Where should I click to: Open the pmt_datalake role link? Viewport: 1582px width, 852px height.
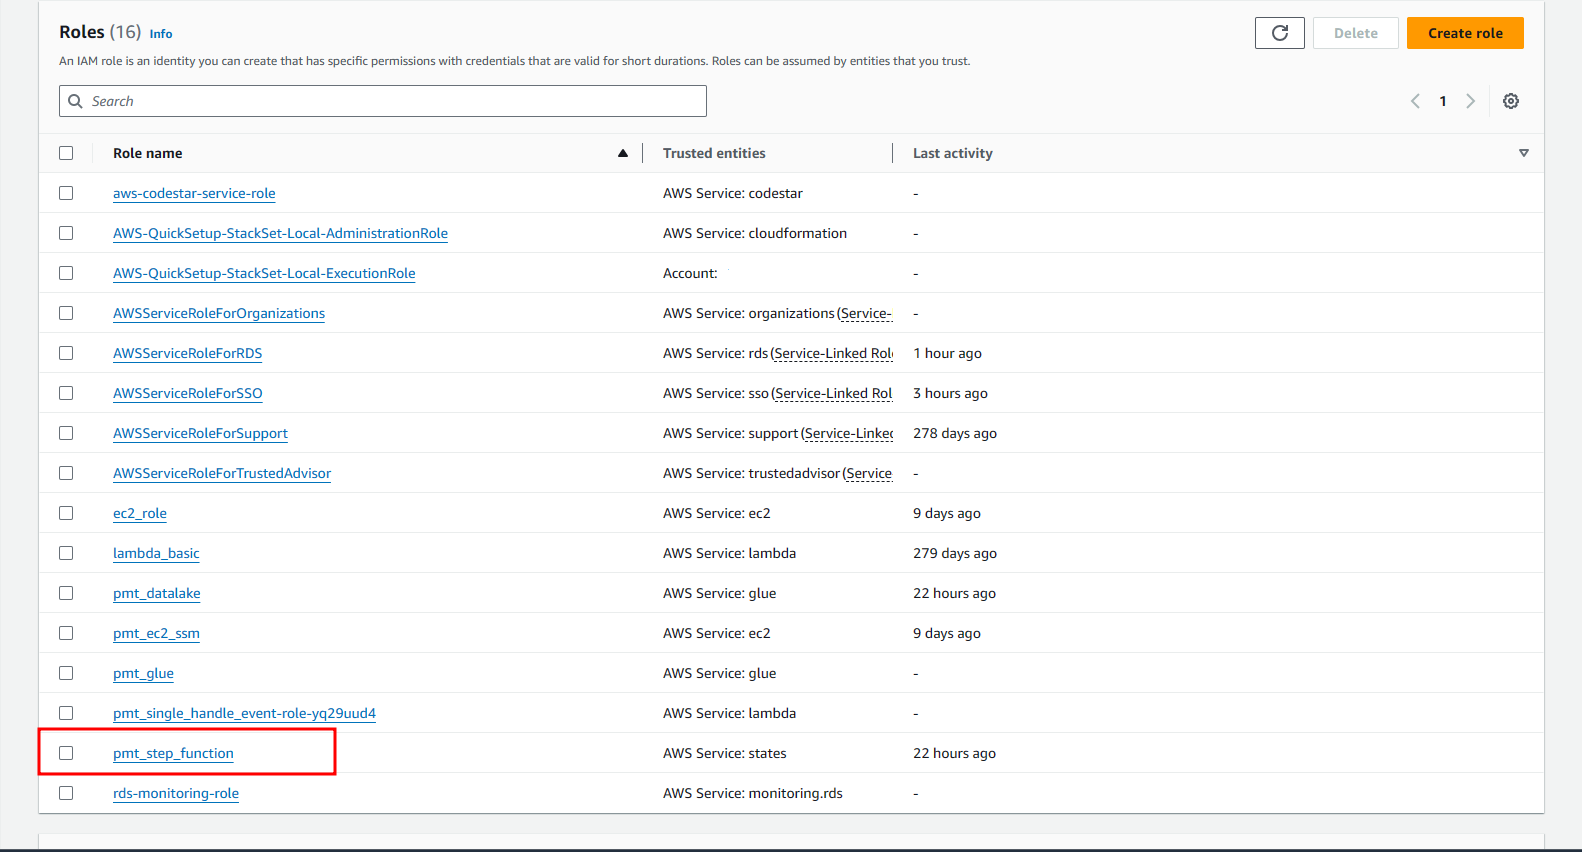tap(156, 593)
